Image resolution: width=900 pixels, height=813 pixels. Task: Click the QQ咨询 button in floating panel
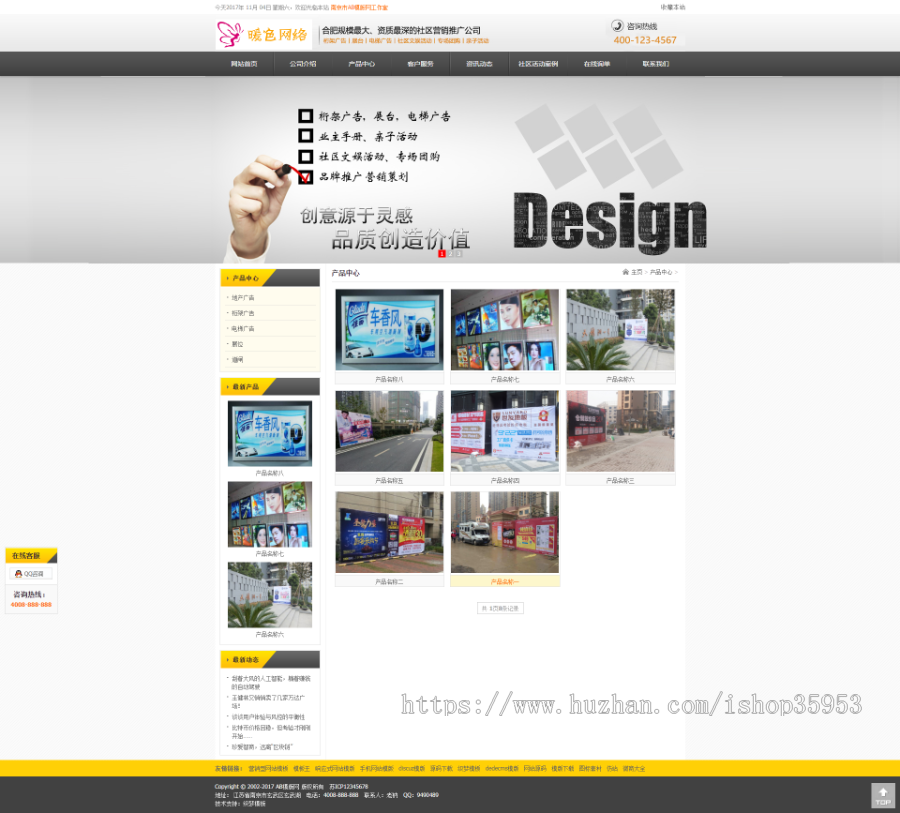(31, 574)
